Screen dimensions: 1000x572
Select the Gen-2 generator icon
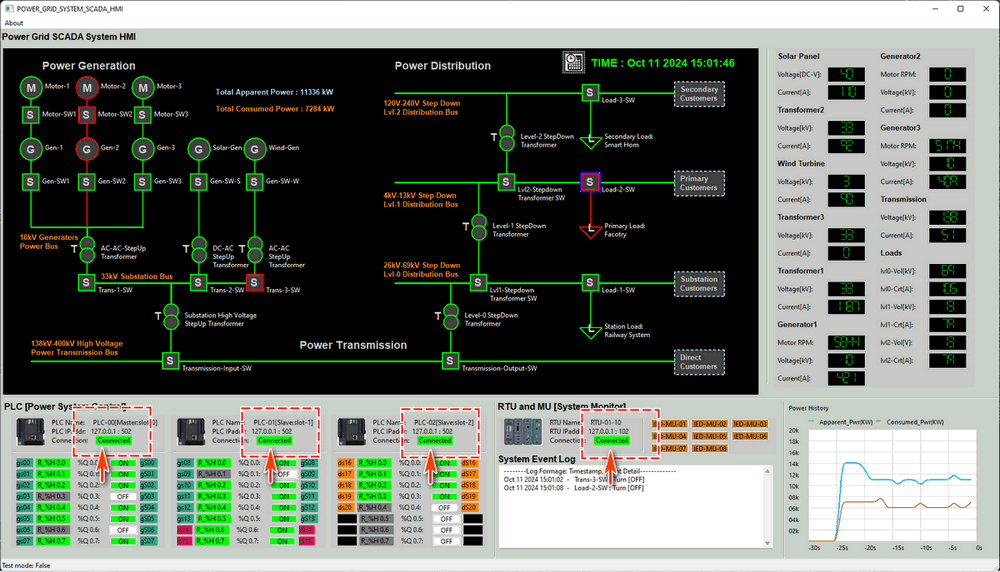[87, 149]
